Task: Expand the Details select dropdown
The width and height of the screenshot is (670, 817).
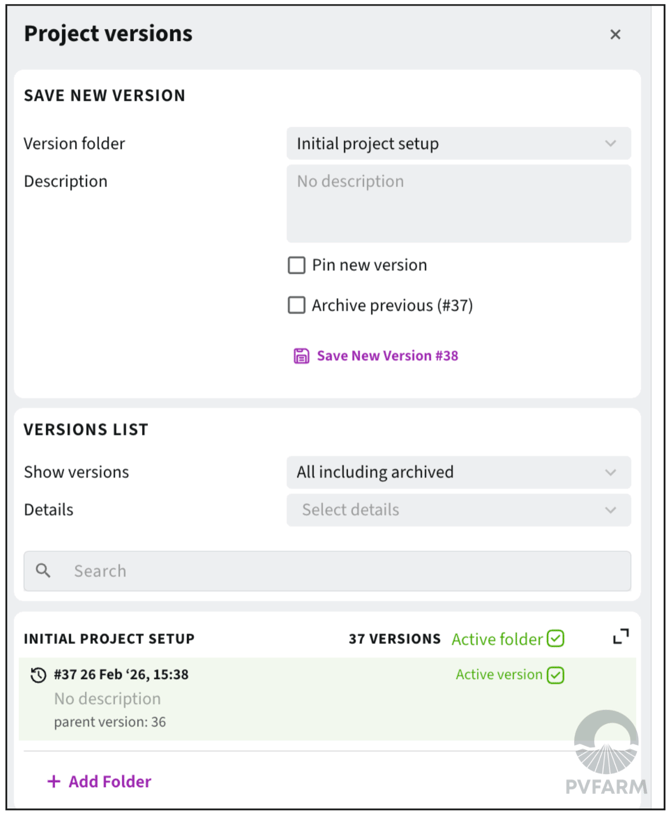Action: point(458,510)
